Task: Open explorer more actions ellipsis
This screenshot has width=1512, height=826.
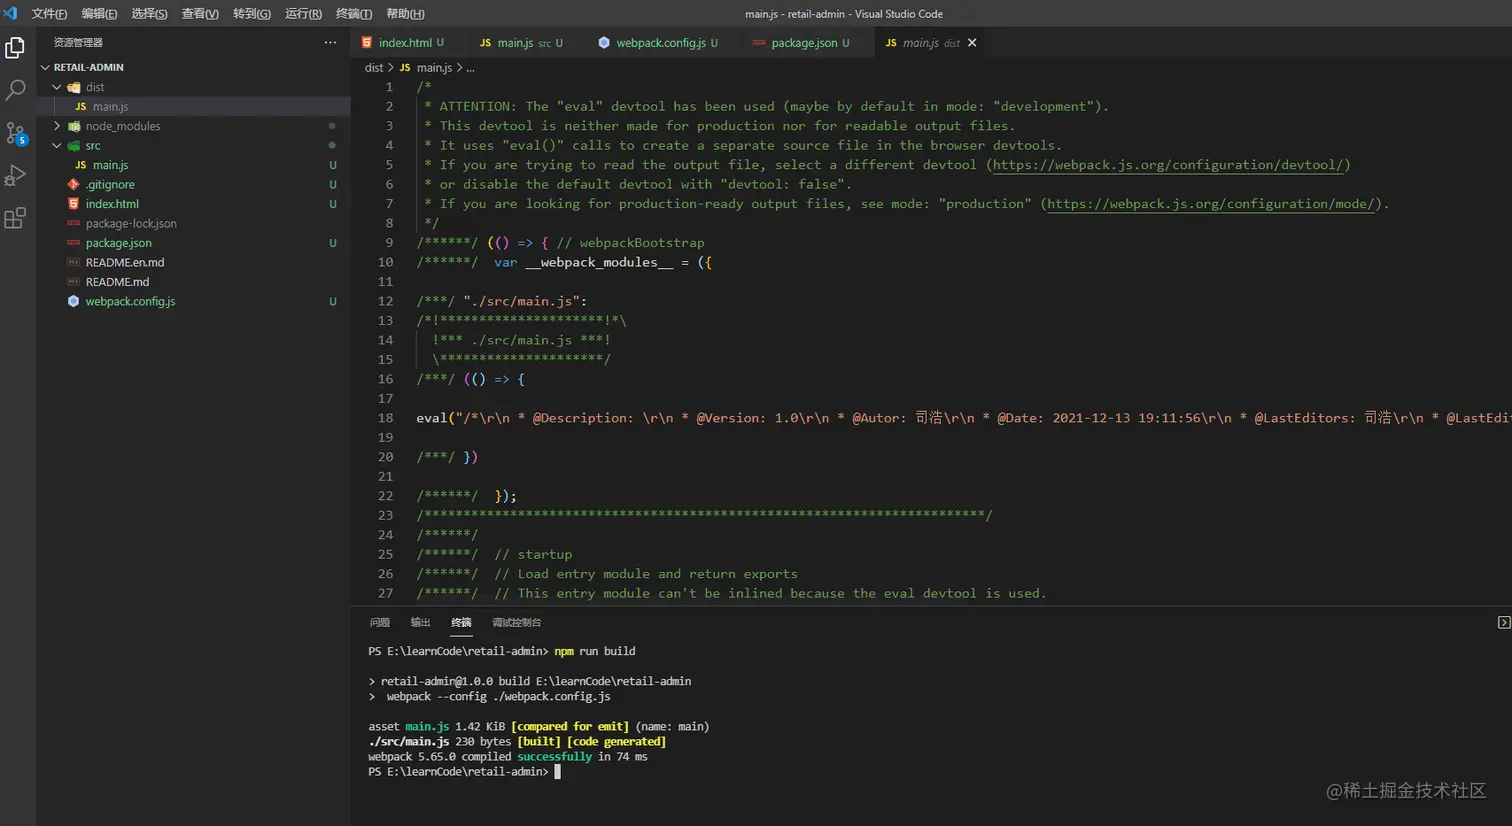Action: tap(330, 42)
